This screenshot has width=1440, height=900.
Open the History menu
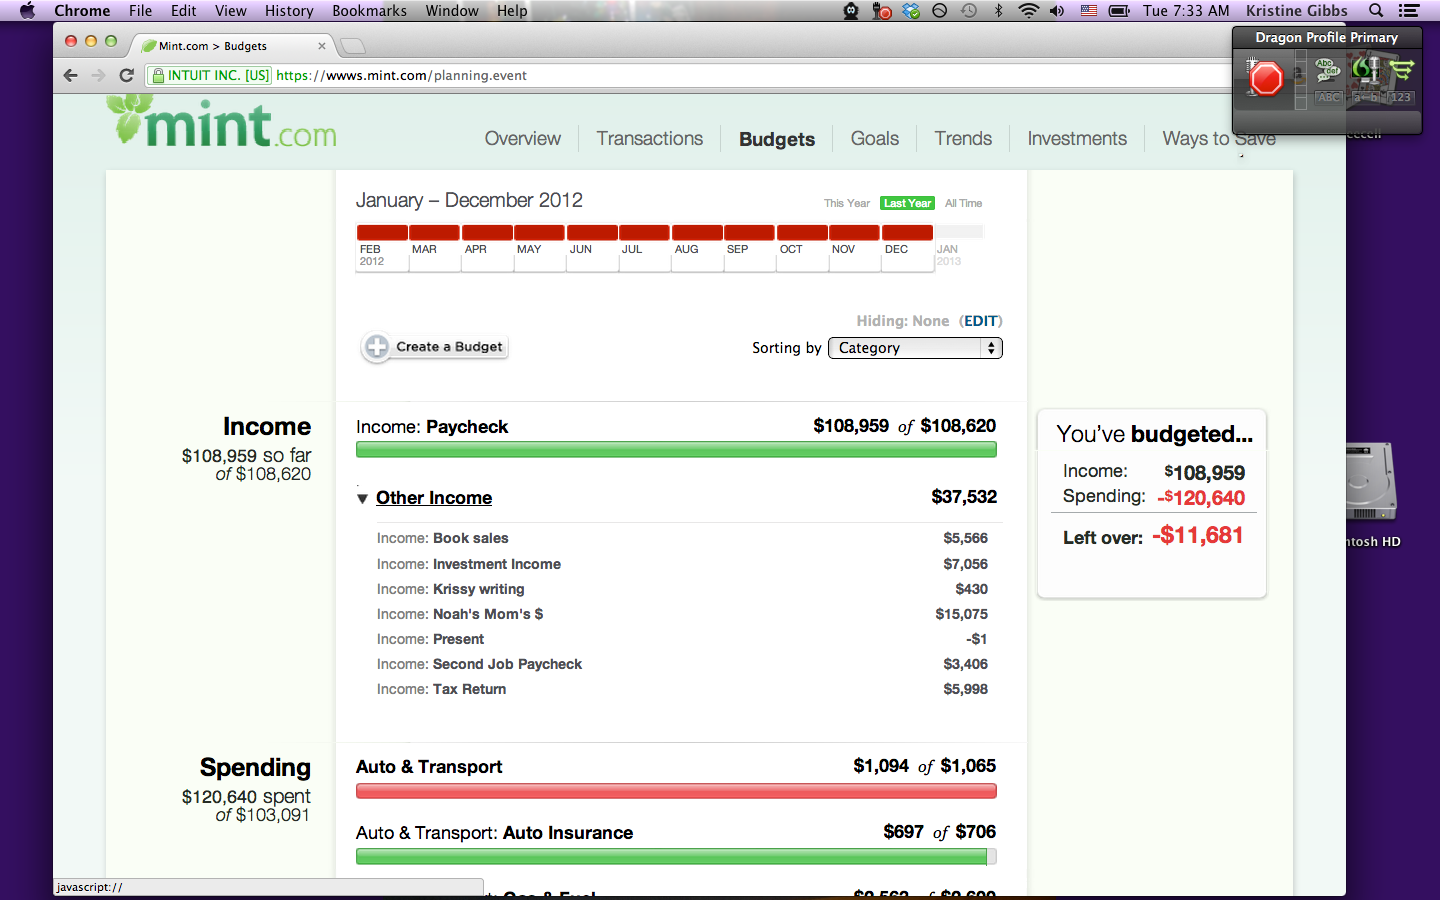point(289,11)
